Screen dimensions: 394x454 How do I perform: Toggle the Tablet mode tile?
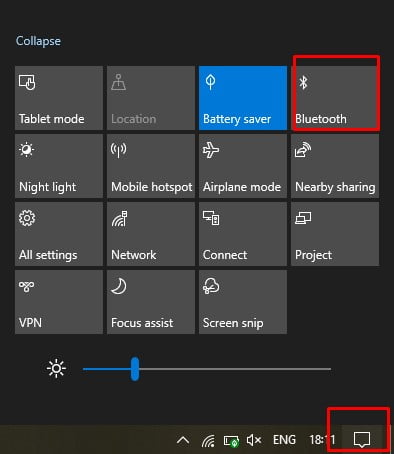(59, 98)
